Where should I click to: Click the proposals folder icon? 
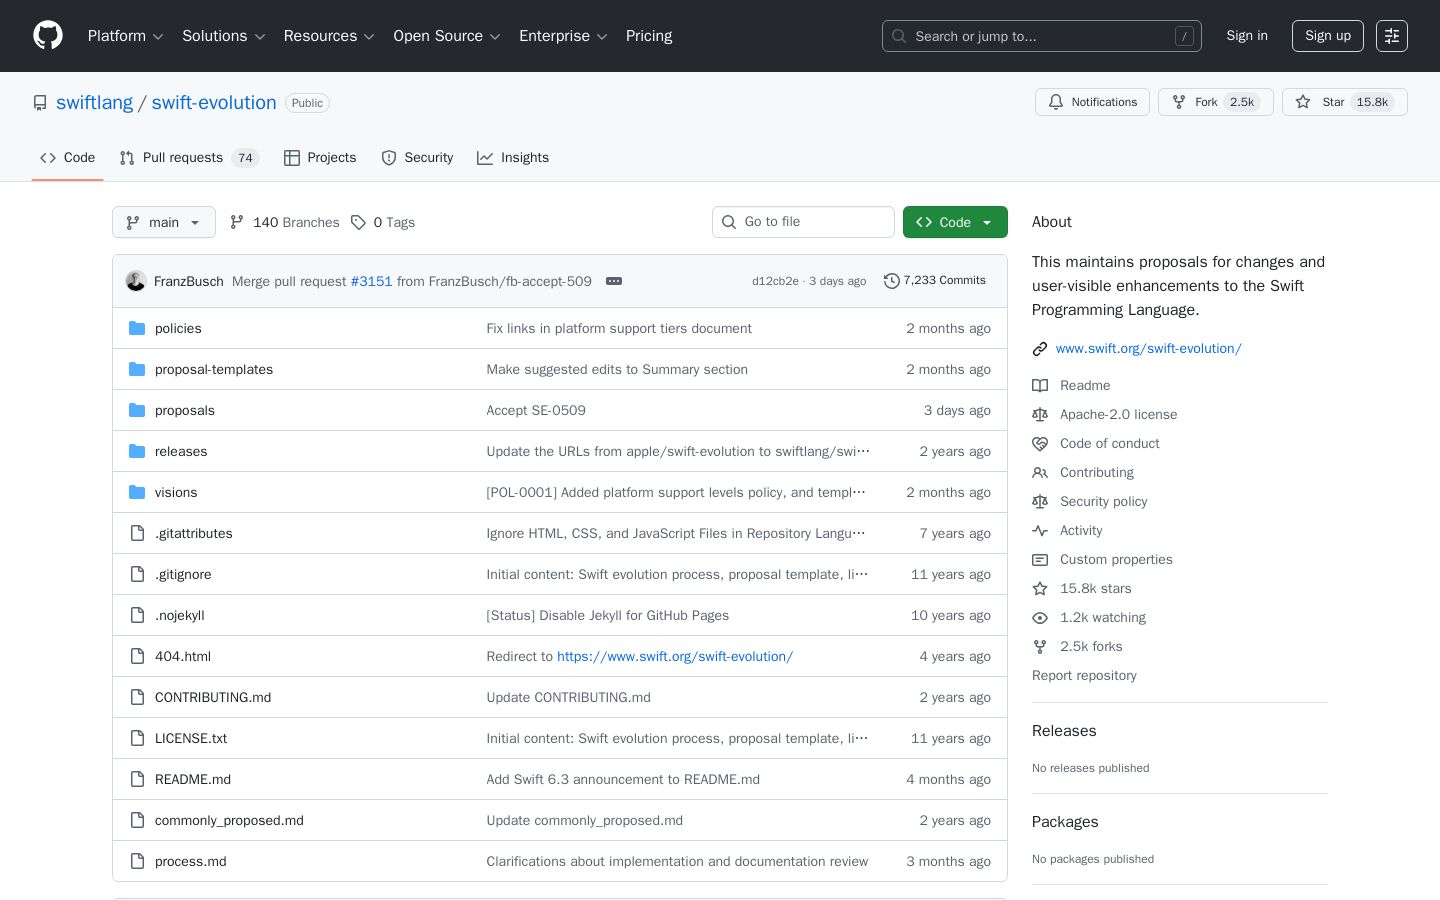[137, 410]
